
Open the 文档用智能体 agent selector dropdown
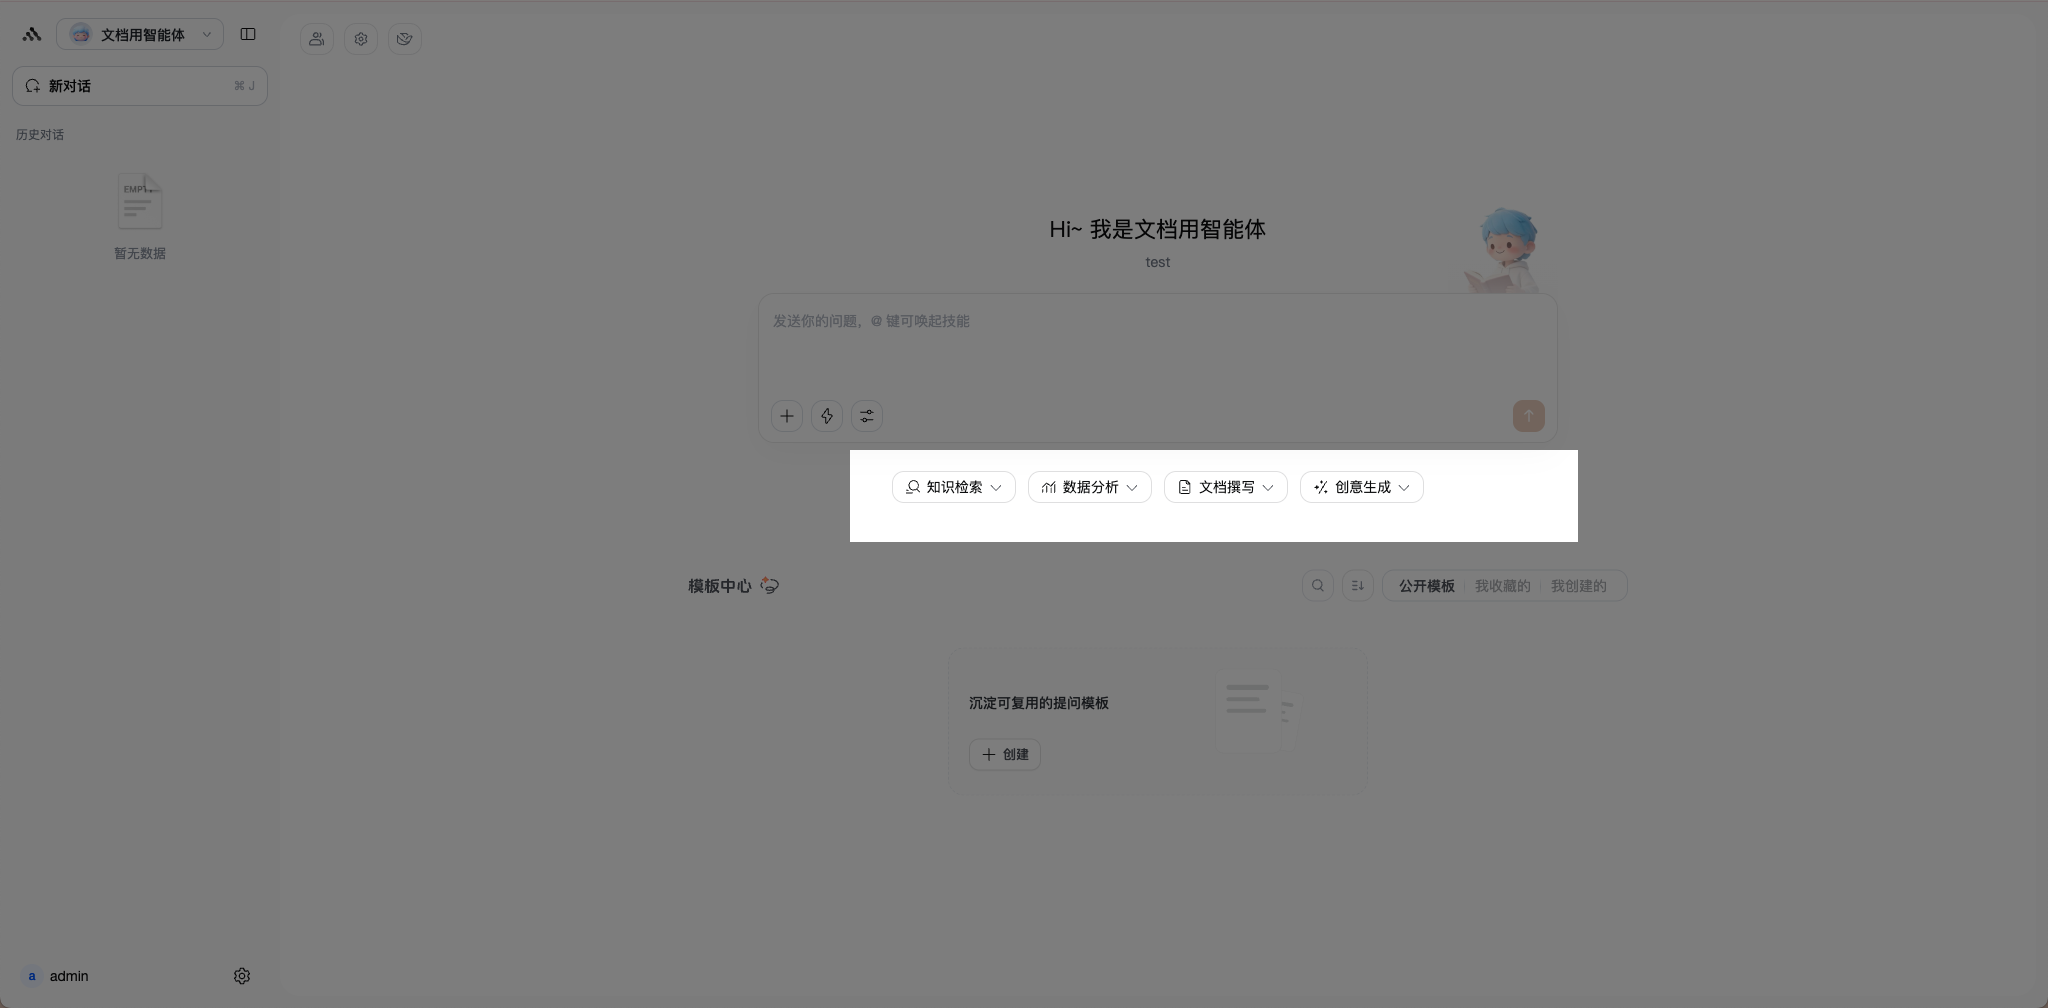(x=140, y=34)
